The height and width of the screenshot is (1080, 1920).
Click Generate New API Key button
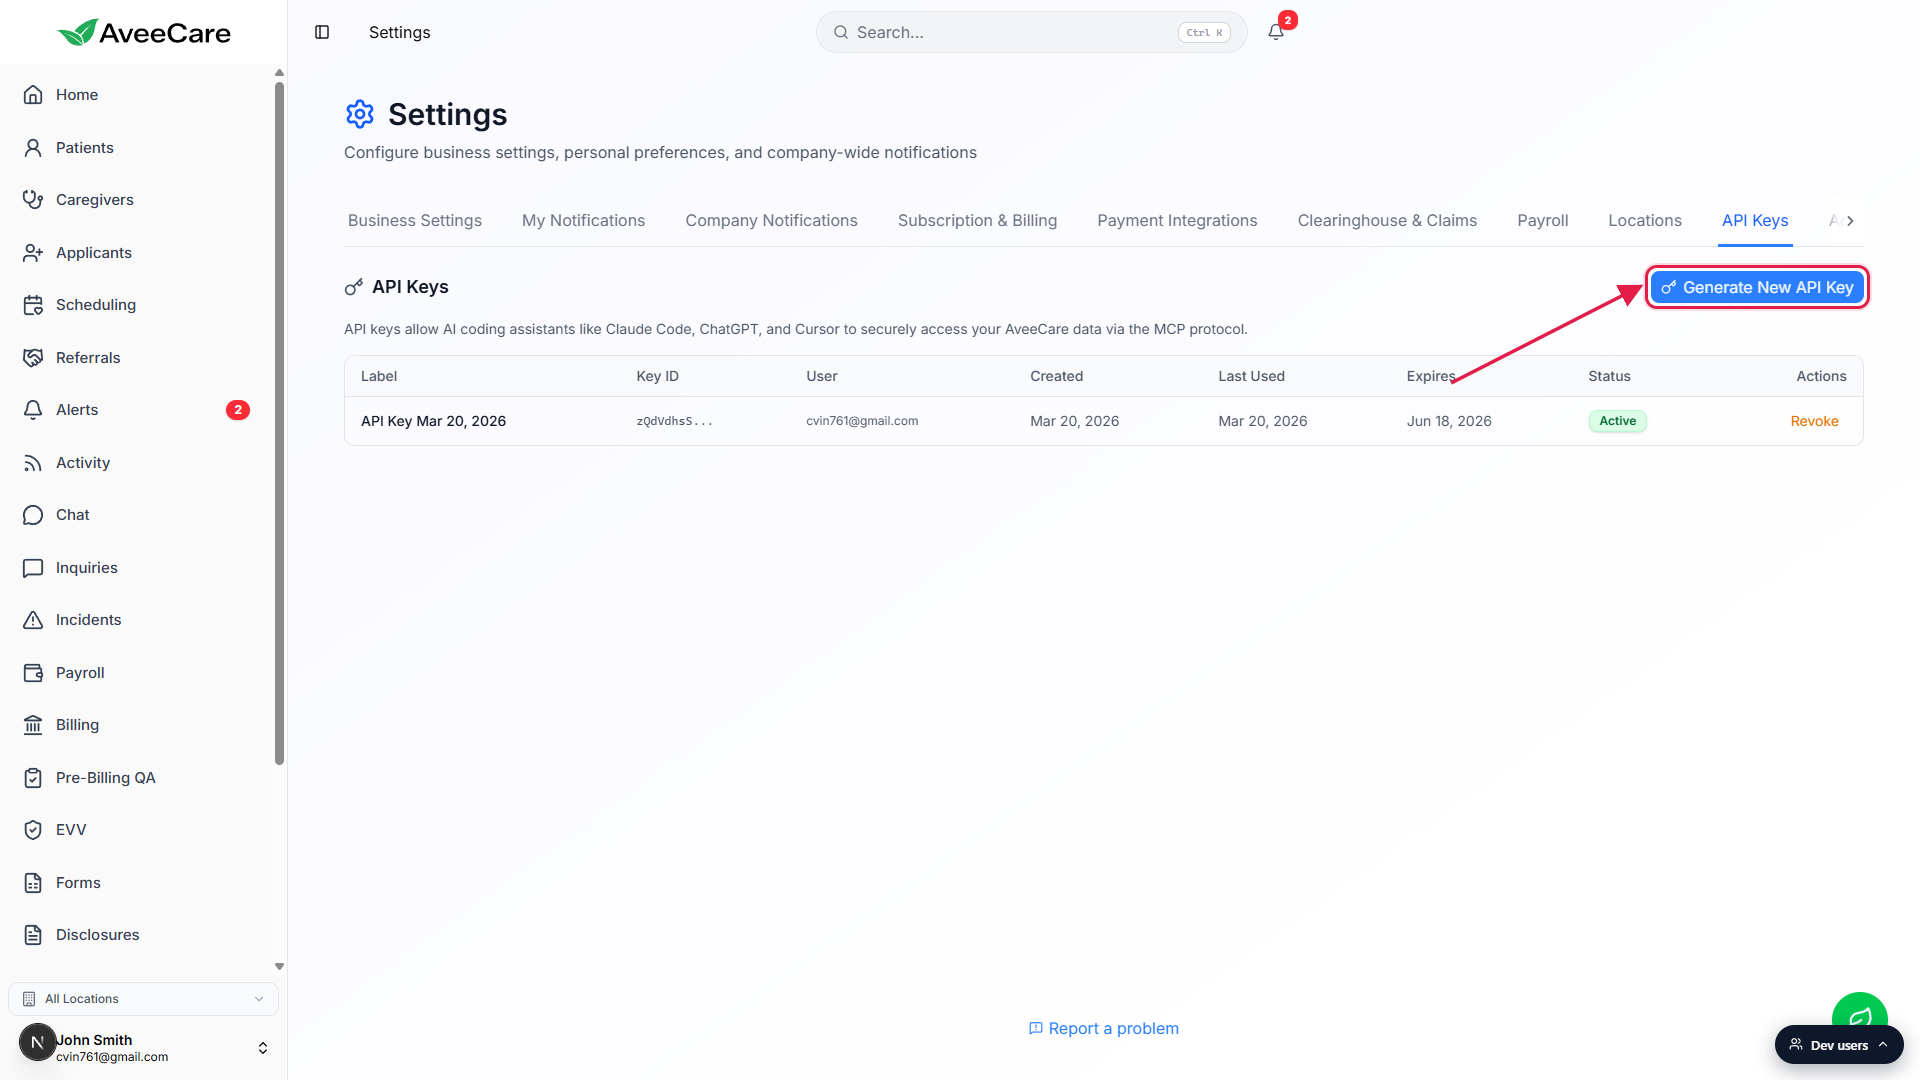pos(1757,288)
